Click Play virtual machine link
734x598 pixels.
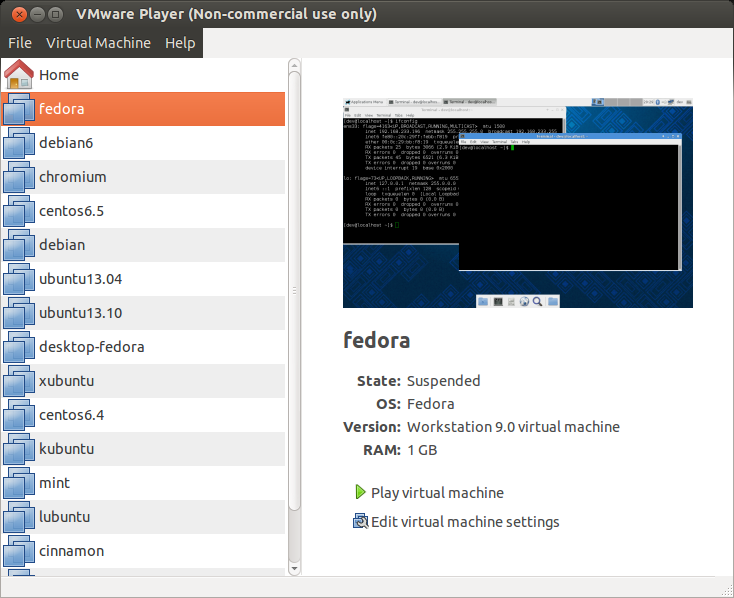437,493
